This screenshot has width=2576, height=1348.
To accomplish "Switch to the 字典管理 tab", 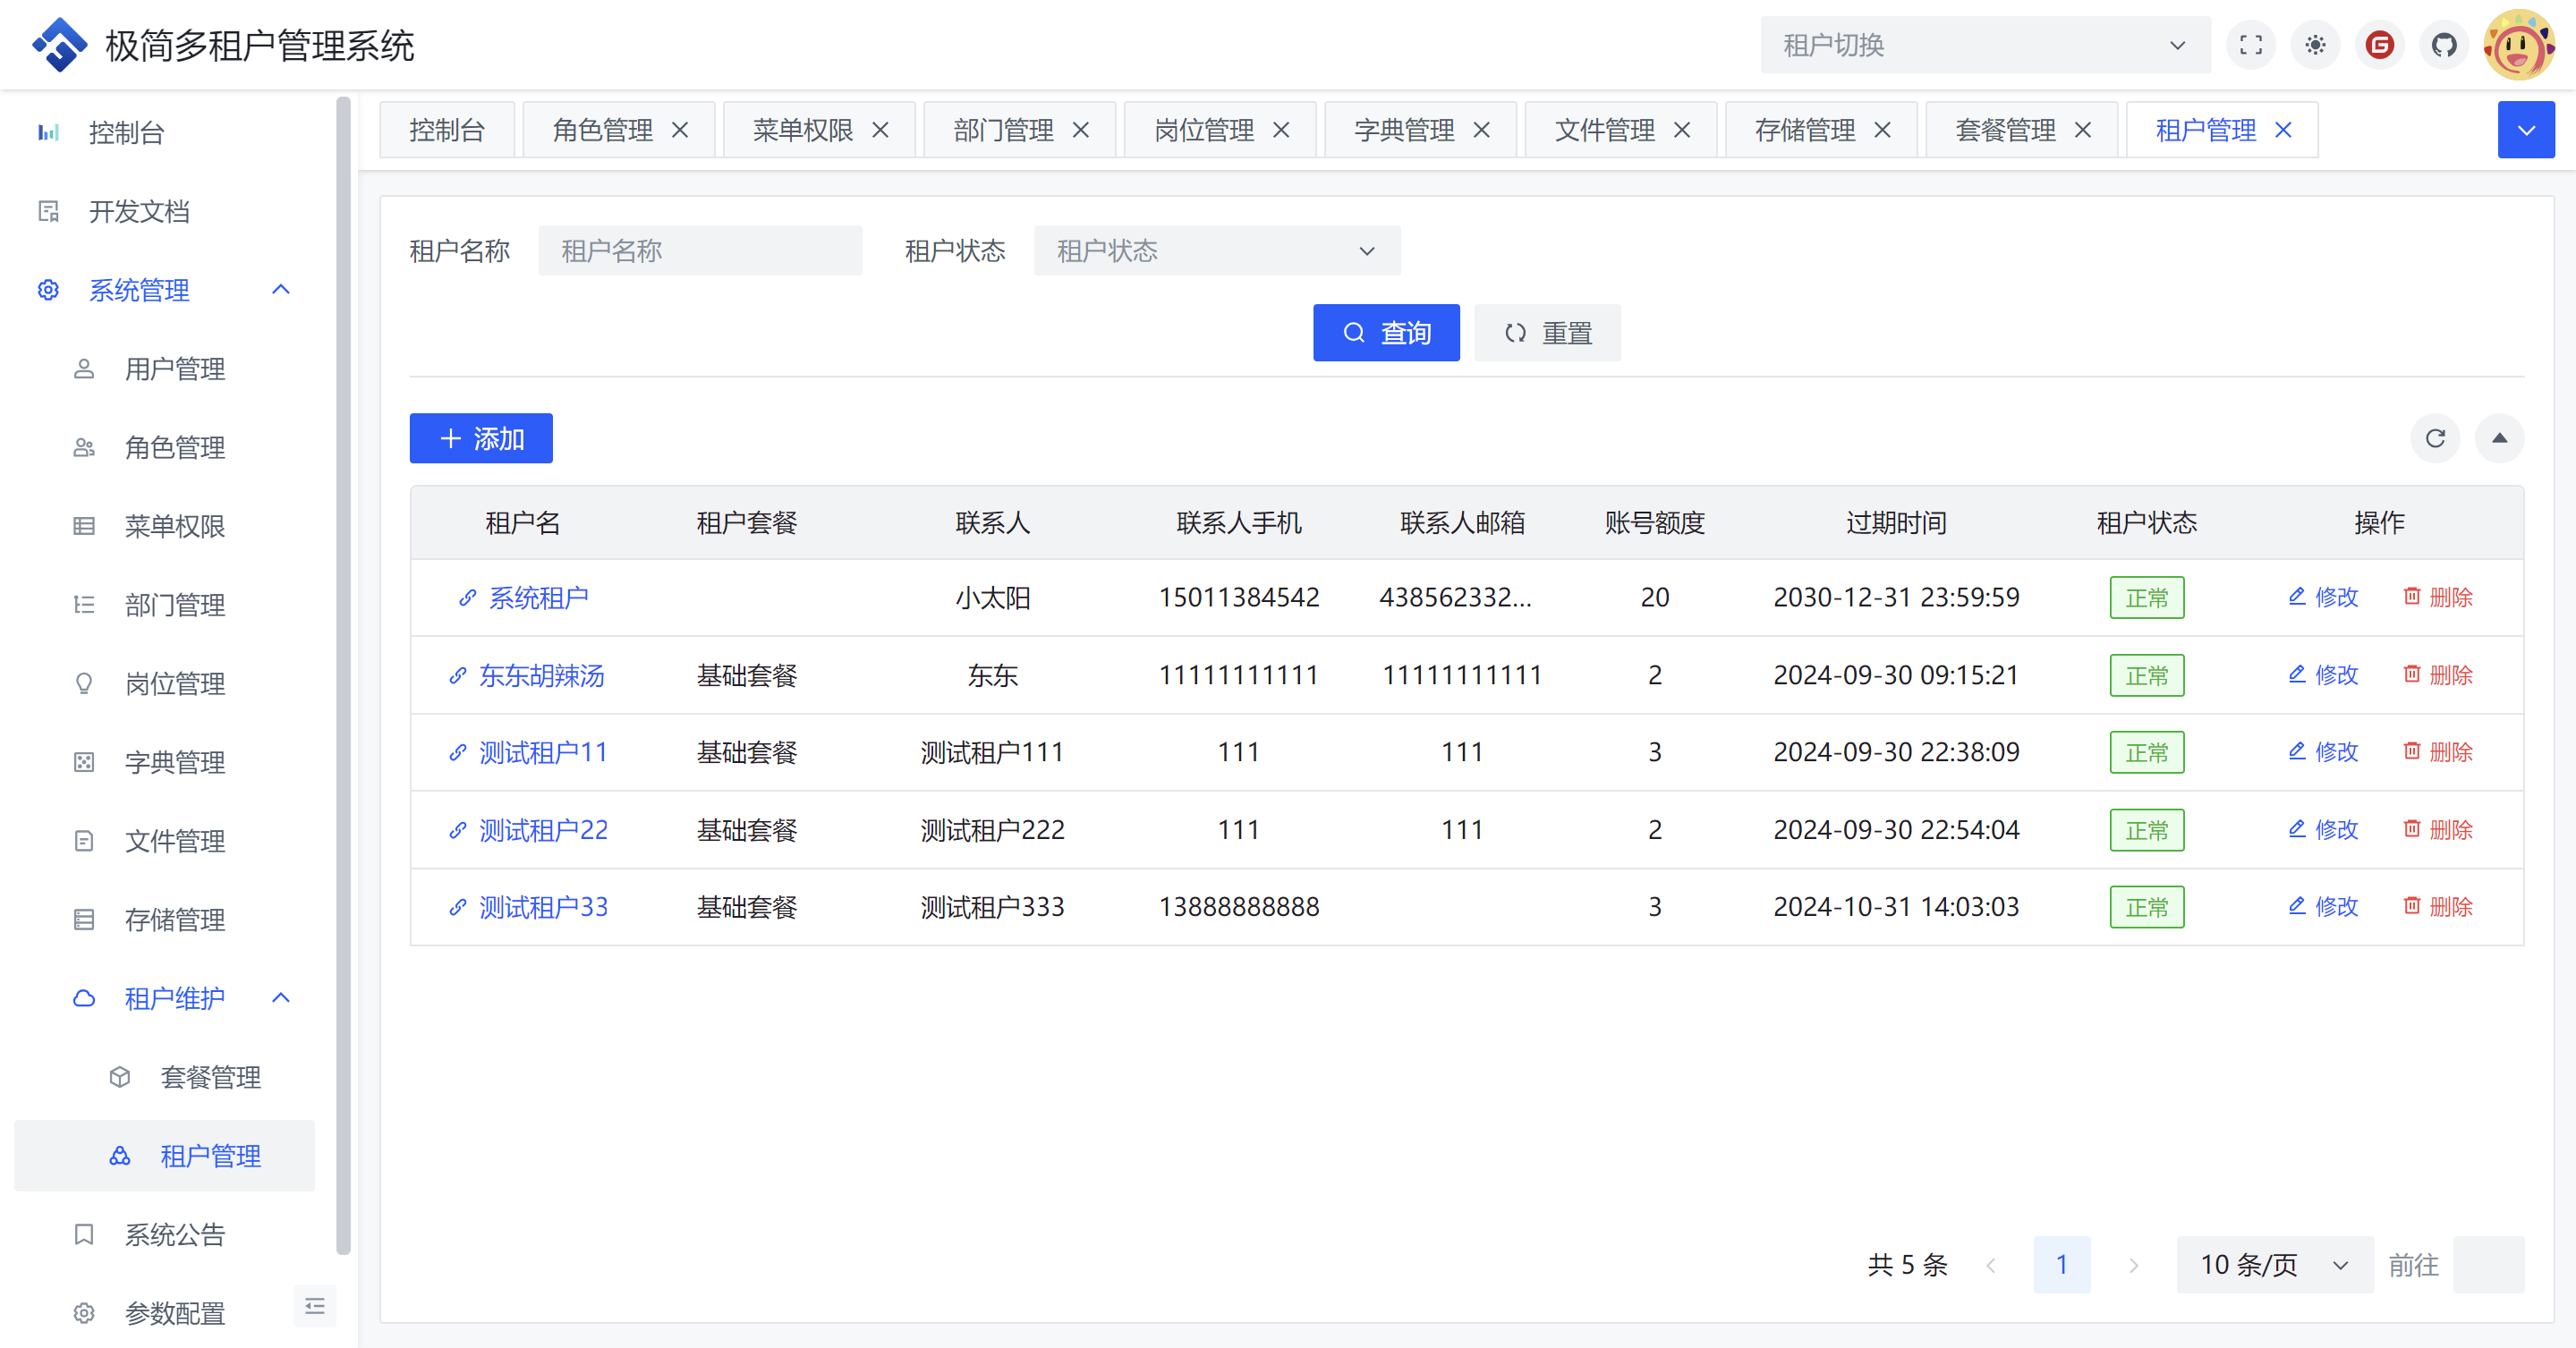I will click(1403, 130).
